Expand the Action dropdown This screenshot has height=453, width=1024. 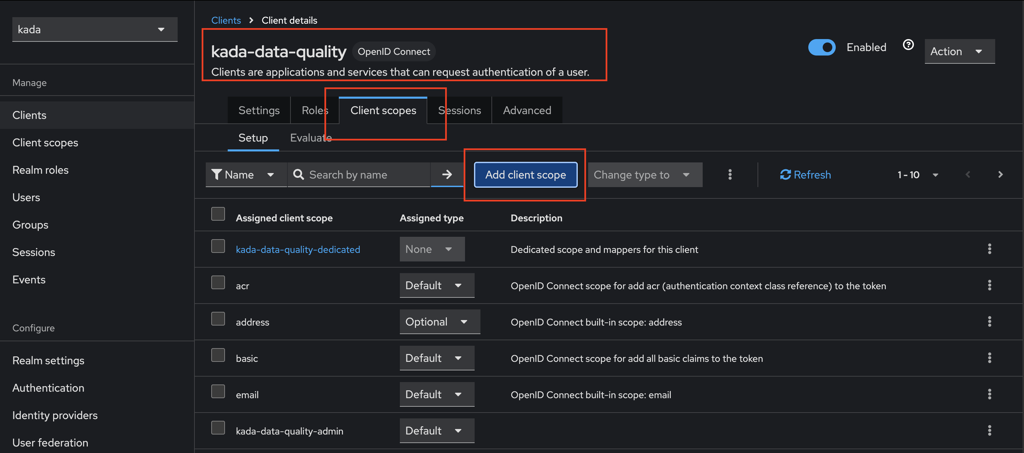[958, 51]
